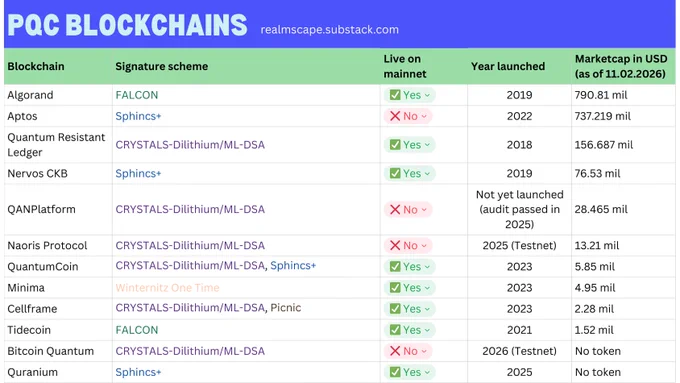Click the Not yet launched year cell
Viewport: 680px width, 383px height.
pyautogui.click(x=520, y=210)
